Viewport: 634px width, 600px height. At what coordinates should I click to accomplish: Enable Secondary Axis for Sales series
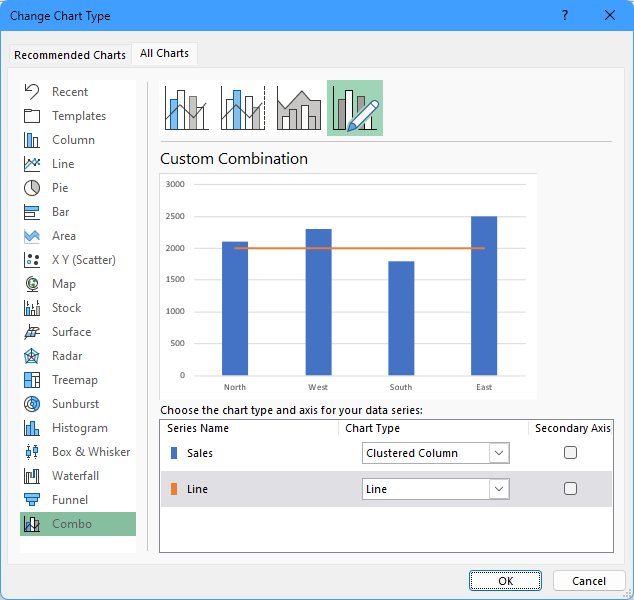coord(570,453)
